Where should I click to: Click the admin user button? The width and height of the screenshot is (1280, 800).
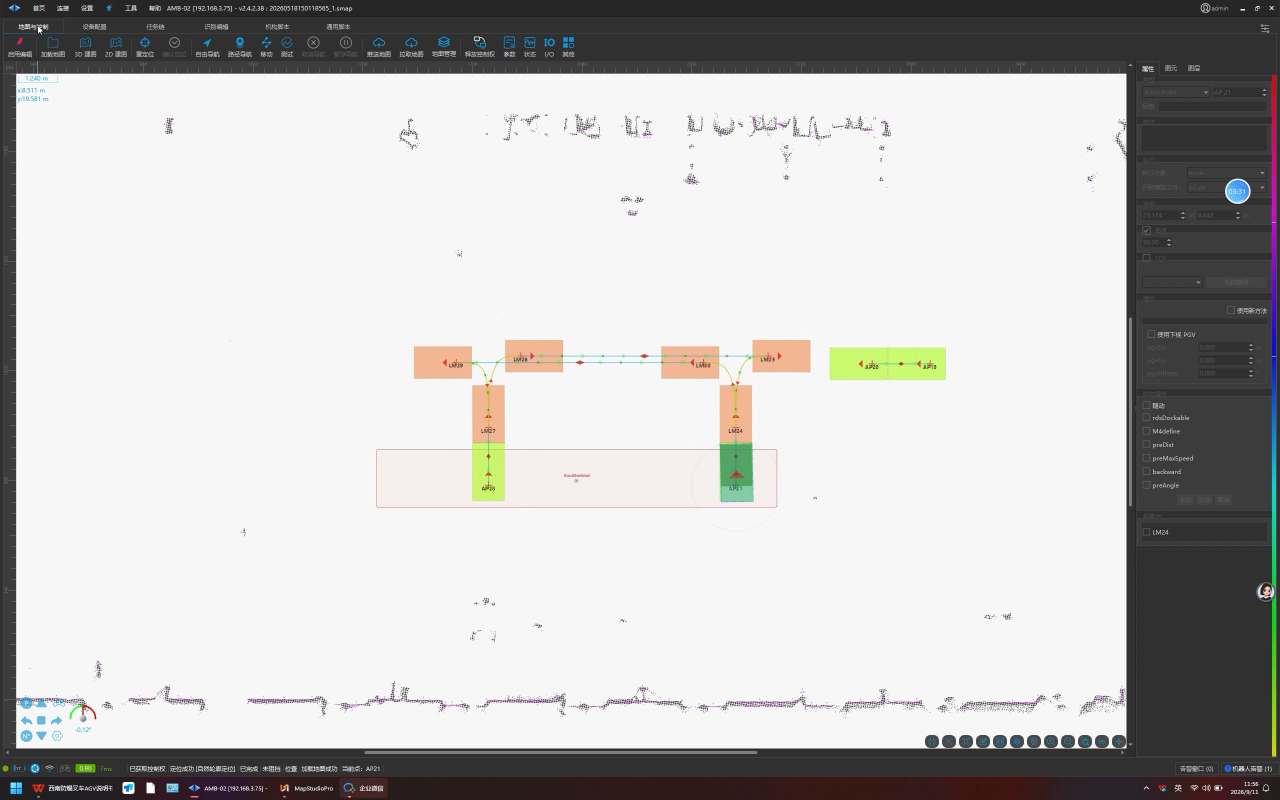(x=1215, y=8)
